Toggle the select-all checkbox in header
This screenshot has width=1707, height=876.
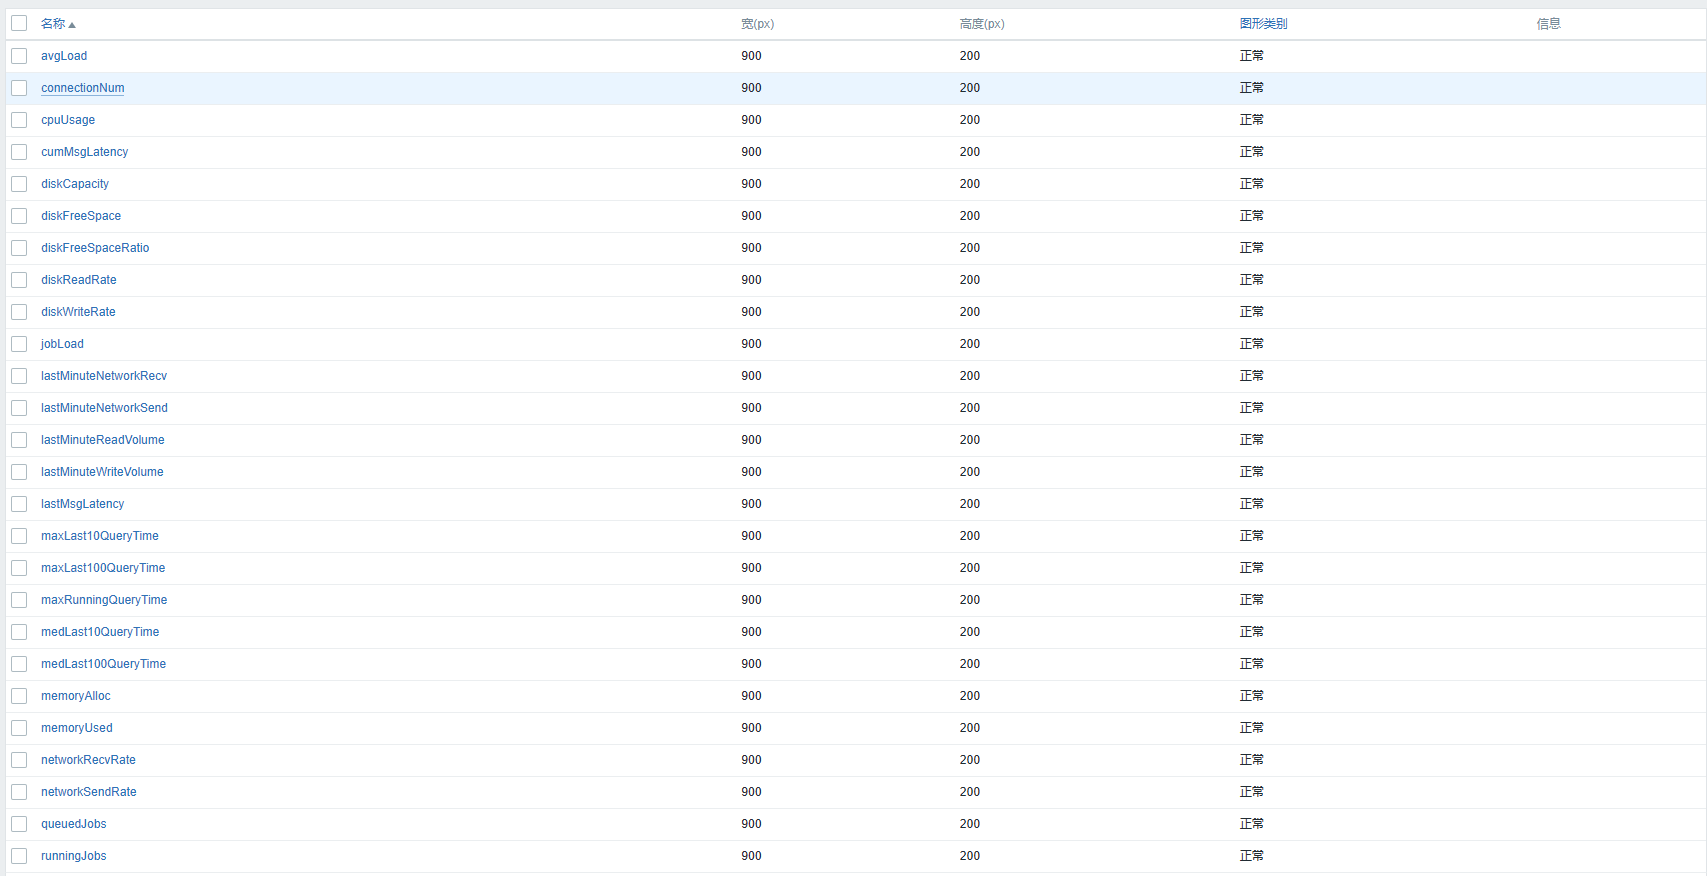pyautogui.click(x=19, y=23)
